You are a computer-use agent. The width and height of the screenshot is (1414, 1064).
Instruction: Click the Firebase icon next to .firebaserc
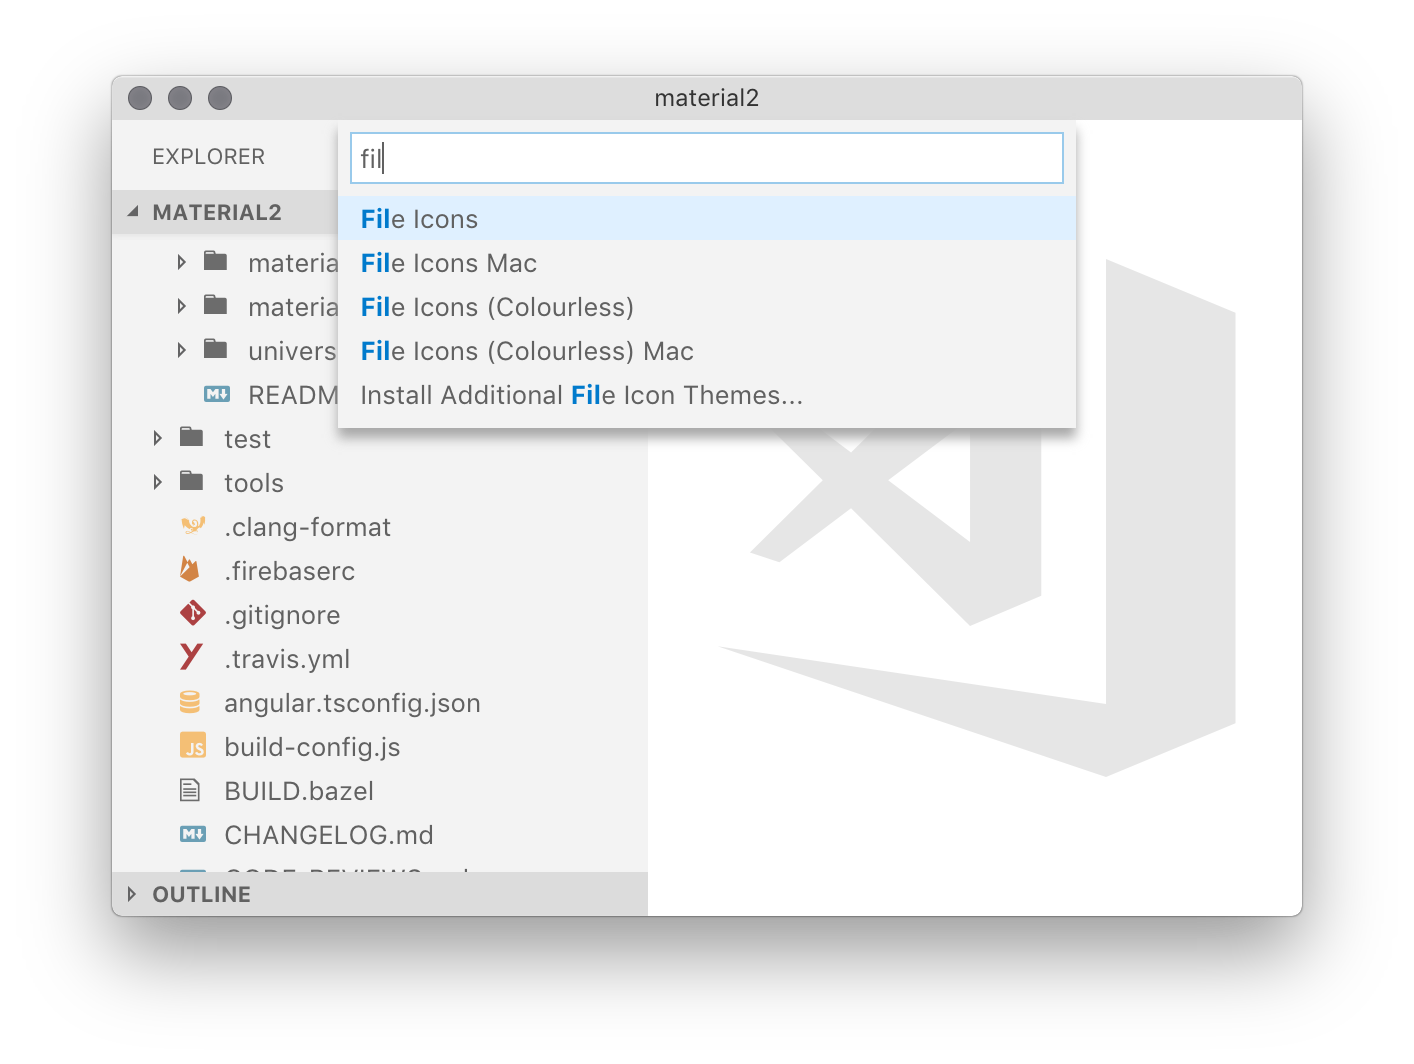click(192, 570)
